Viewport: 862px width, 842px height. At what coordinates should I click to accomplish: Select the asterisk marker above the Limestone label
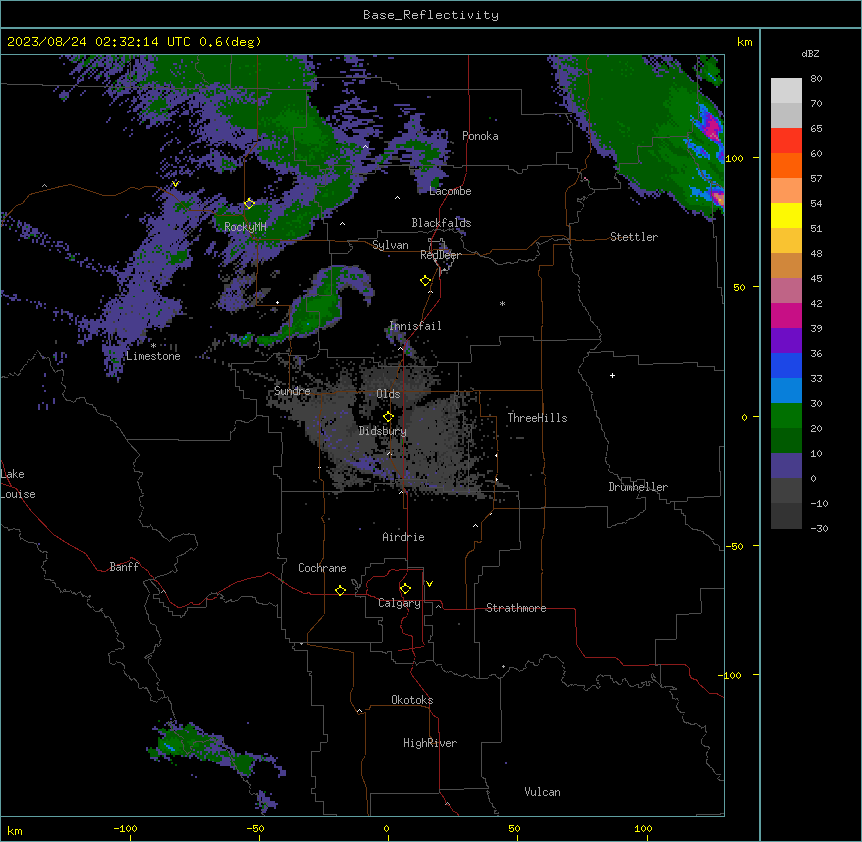[x=153, y=346]
